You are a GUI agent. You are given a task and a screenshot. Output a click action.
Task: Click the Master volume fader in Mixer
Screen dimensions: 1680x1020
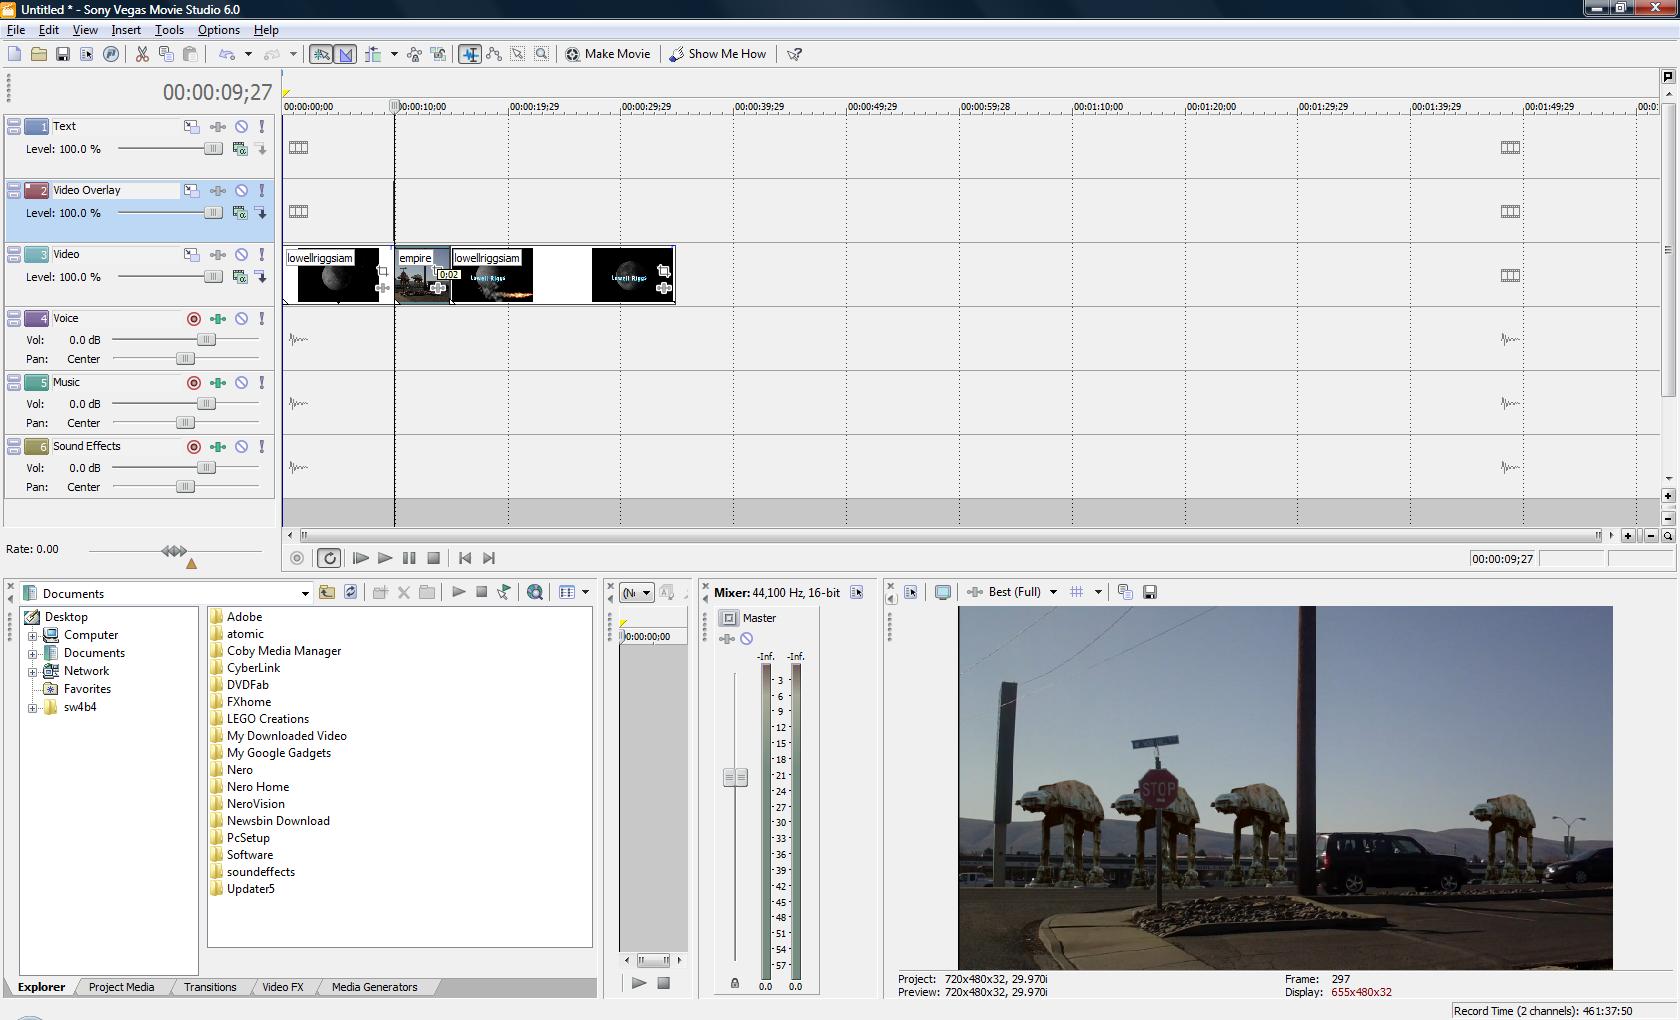(735, 777)
